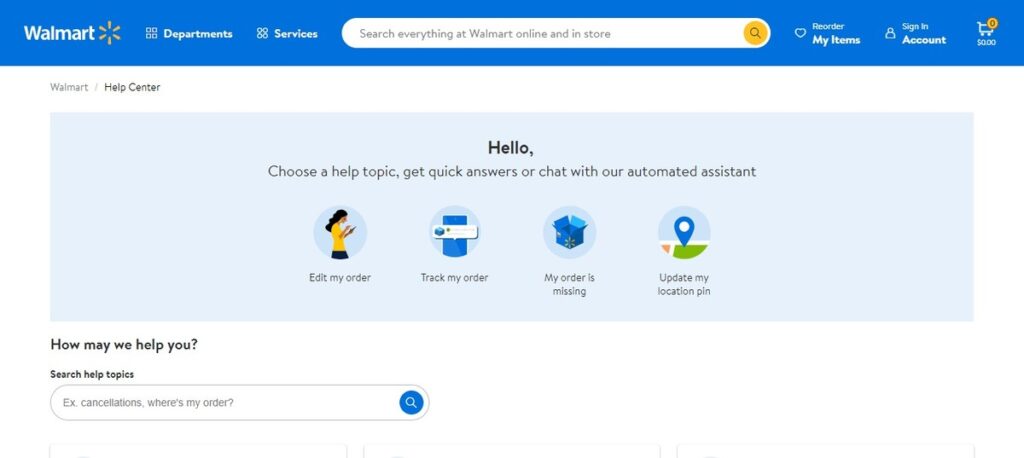View the shopping cart showing $0.00
Viewport: 1024px width, 458px height.
(986, 33)
